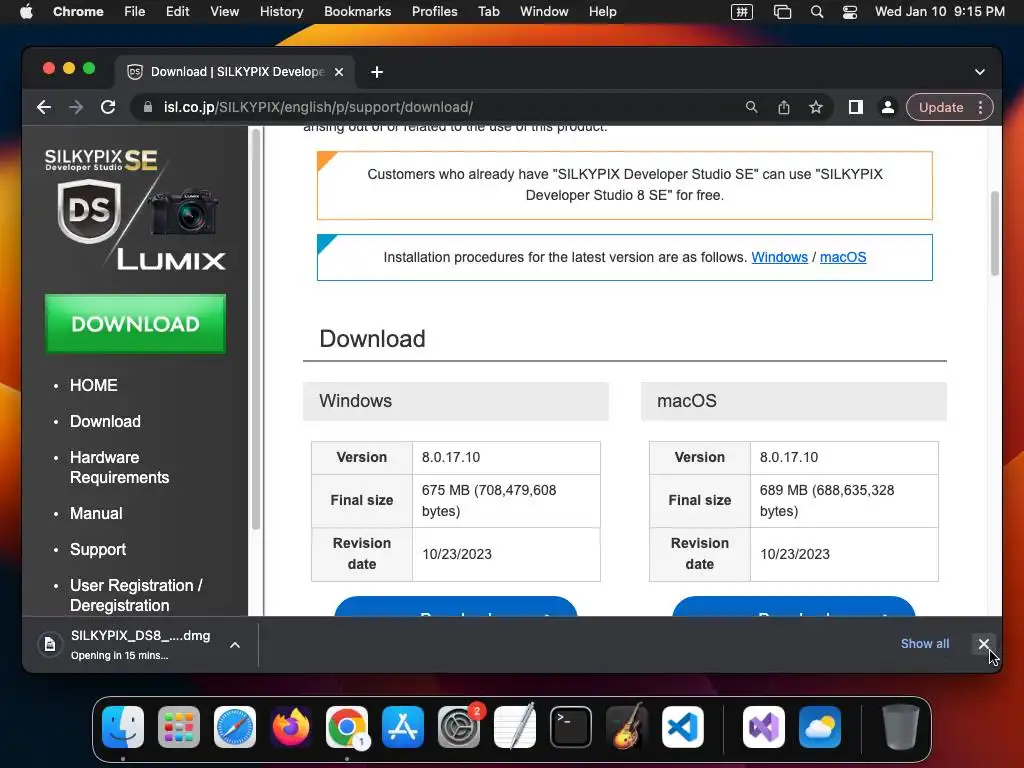Open Weather app from the Dock
The height and width of the screenshot is (768, 1024).
(x=820, y=727)
